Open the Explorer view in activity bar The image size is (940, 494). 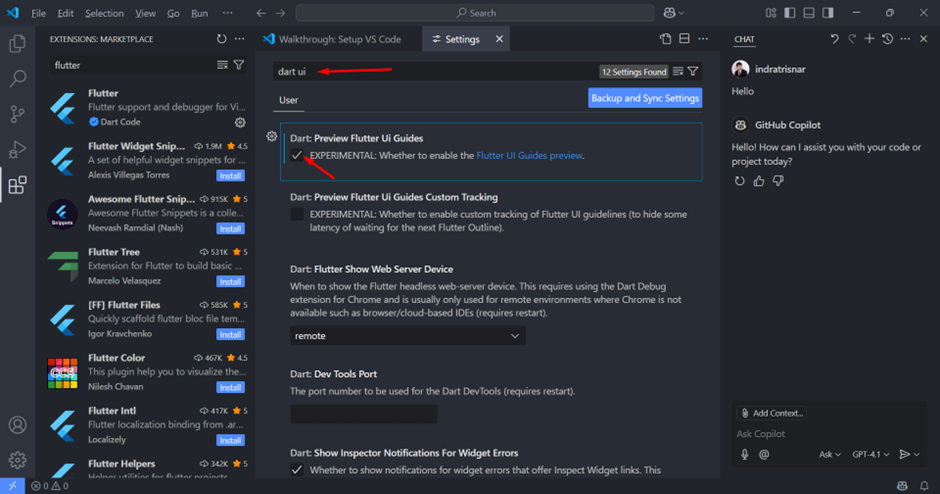pos(17,44)
